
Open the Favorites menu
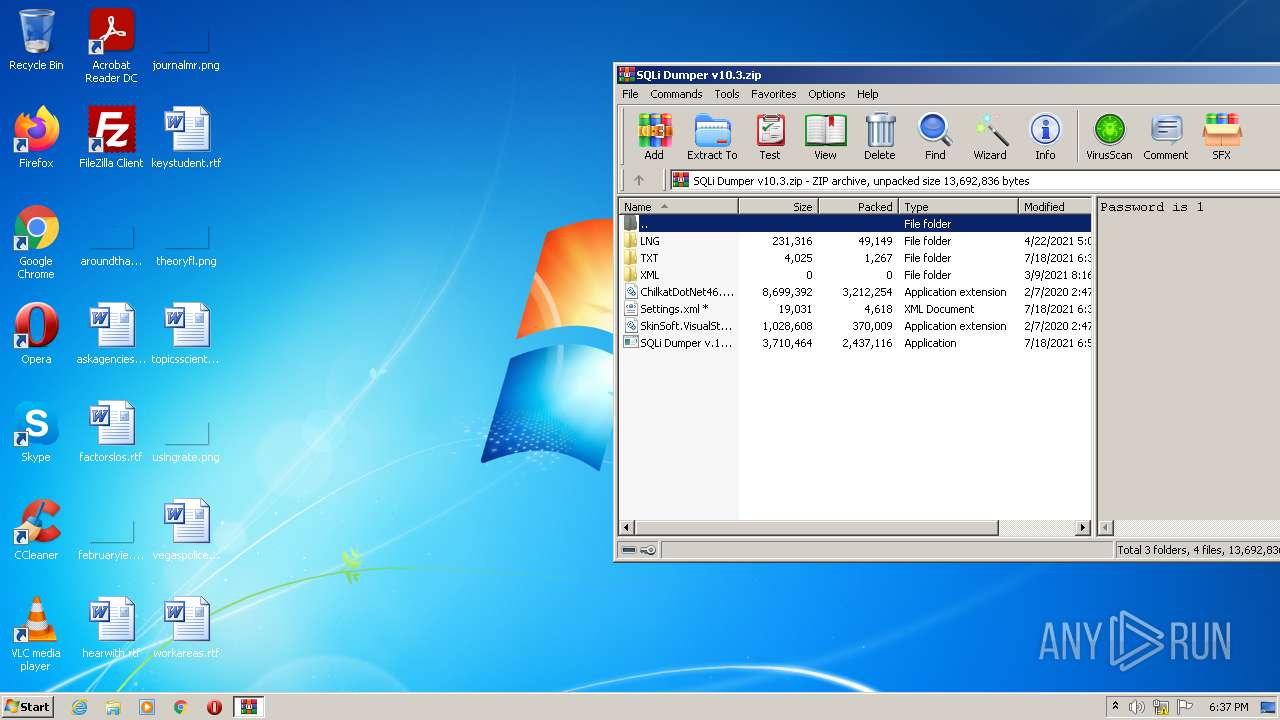(774, 94)
